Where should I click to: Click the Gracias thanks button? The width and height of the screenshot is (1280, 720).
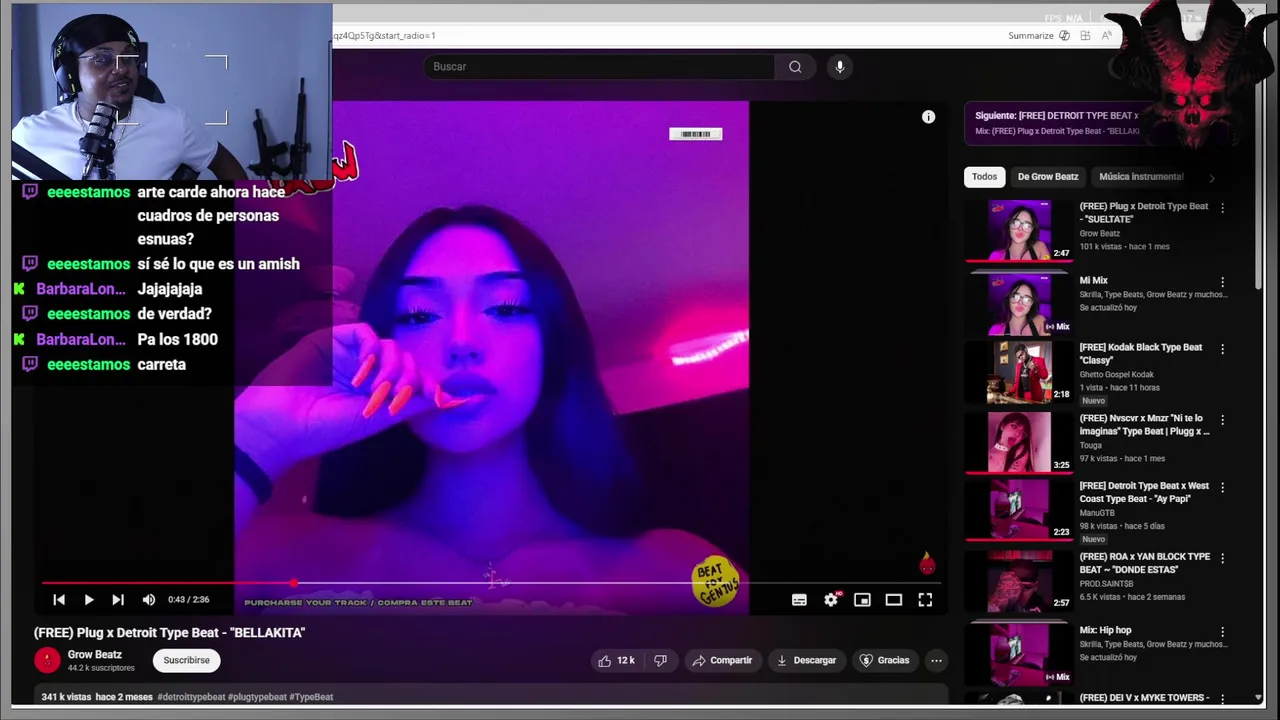[x=885, y=660]
